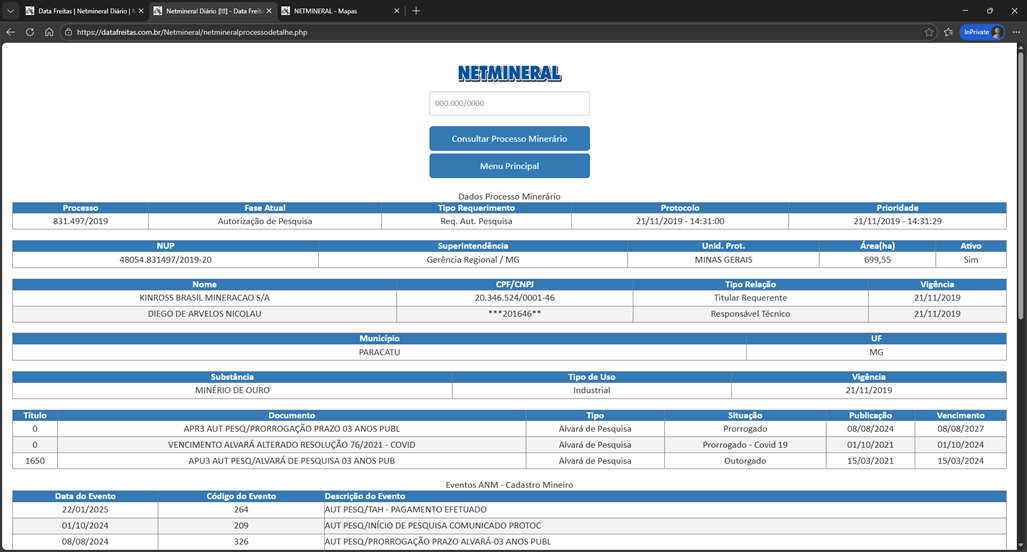Select CNPJ 20.346.524/0001-46
The height and width of the screenshot is (552, 1027).
tap(515, 298)
